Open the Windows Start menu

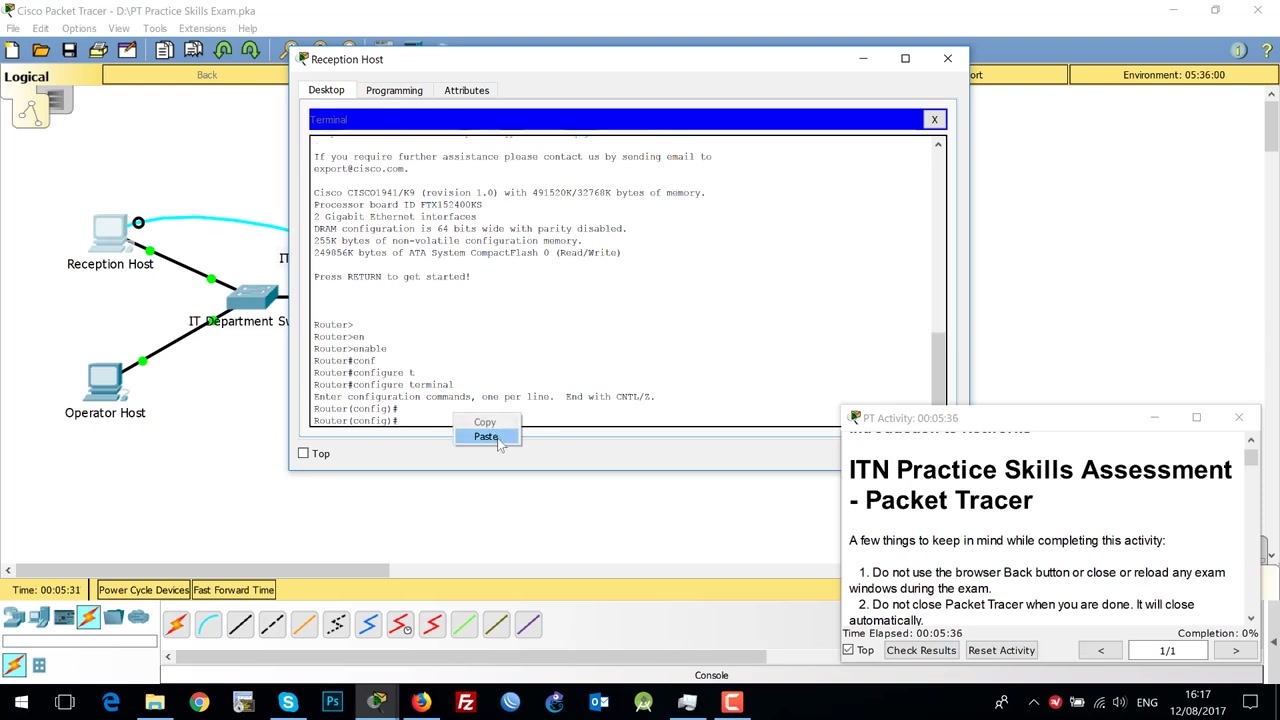pyautogui.click(x=21, y=703)
